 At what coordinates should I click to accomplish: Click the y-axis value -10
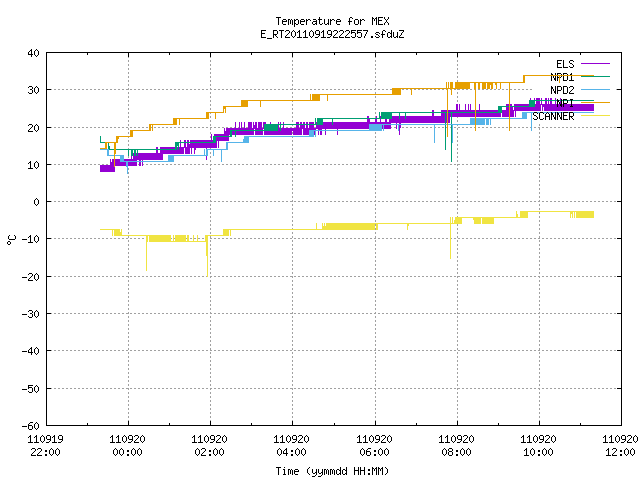(31, 239)
